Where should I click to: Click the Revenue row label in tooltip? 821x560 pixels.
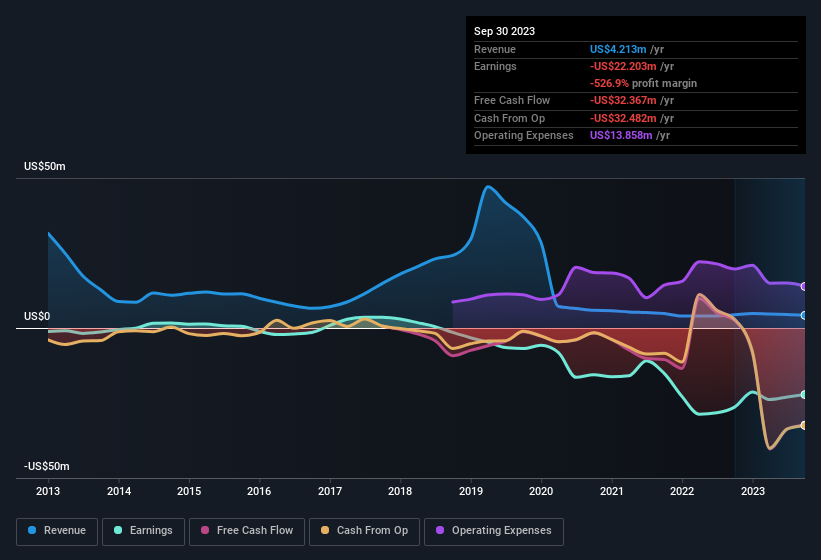[x=495, y=49]
